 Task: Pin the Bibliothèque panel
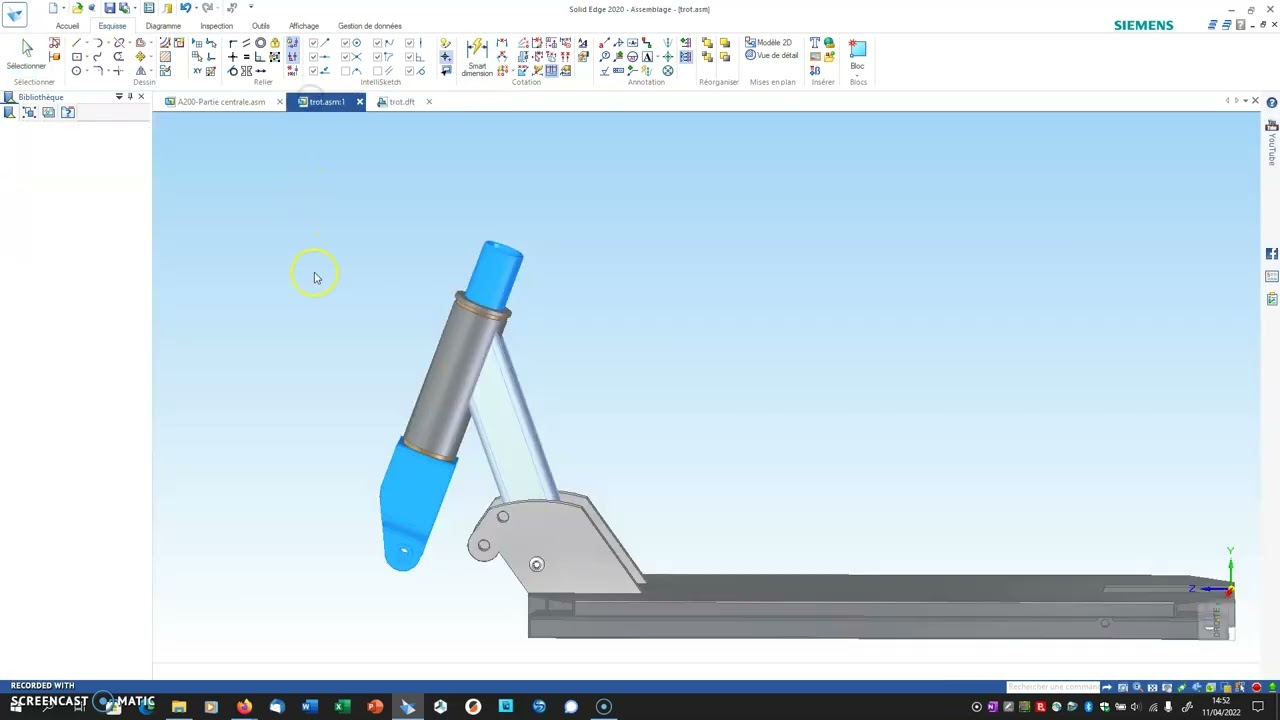coord(130,97)
